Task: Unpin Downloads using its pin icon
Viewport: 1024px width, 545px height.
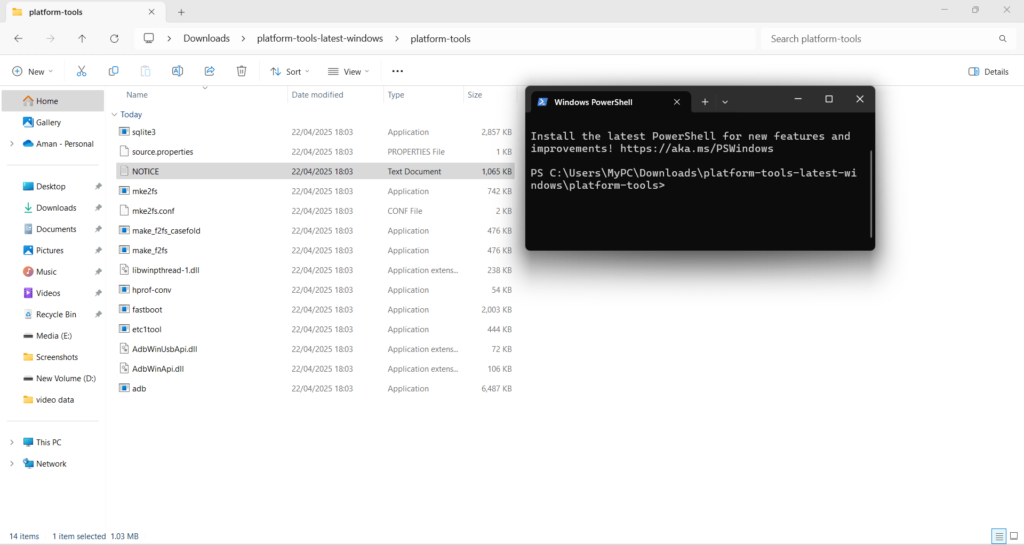Action: [x=98, y=208]
